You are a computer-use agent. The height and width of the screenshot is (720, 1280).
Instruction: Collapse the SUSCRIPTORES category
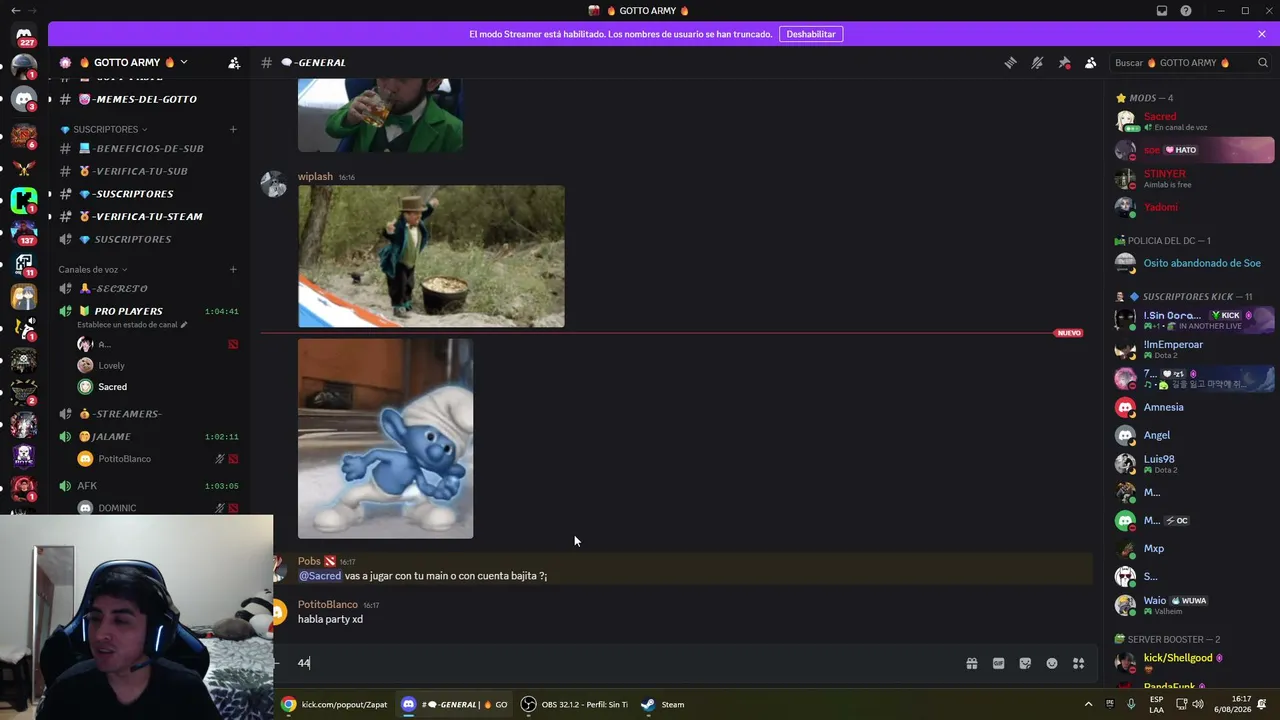(x=104, y=129)
